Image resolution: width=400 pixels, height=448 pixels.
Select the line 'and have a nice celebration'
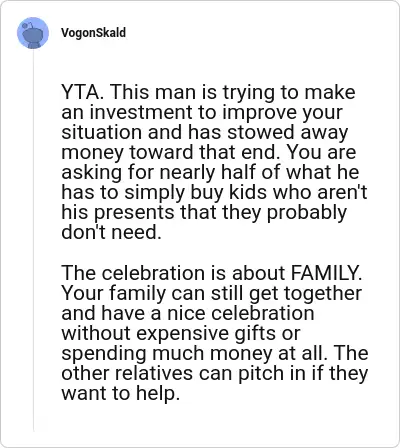(x=188, y=313)
